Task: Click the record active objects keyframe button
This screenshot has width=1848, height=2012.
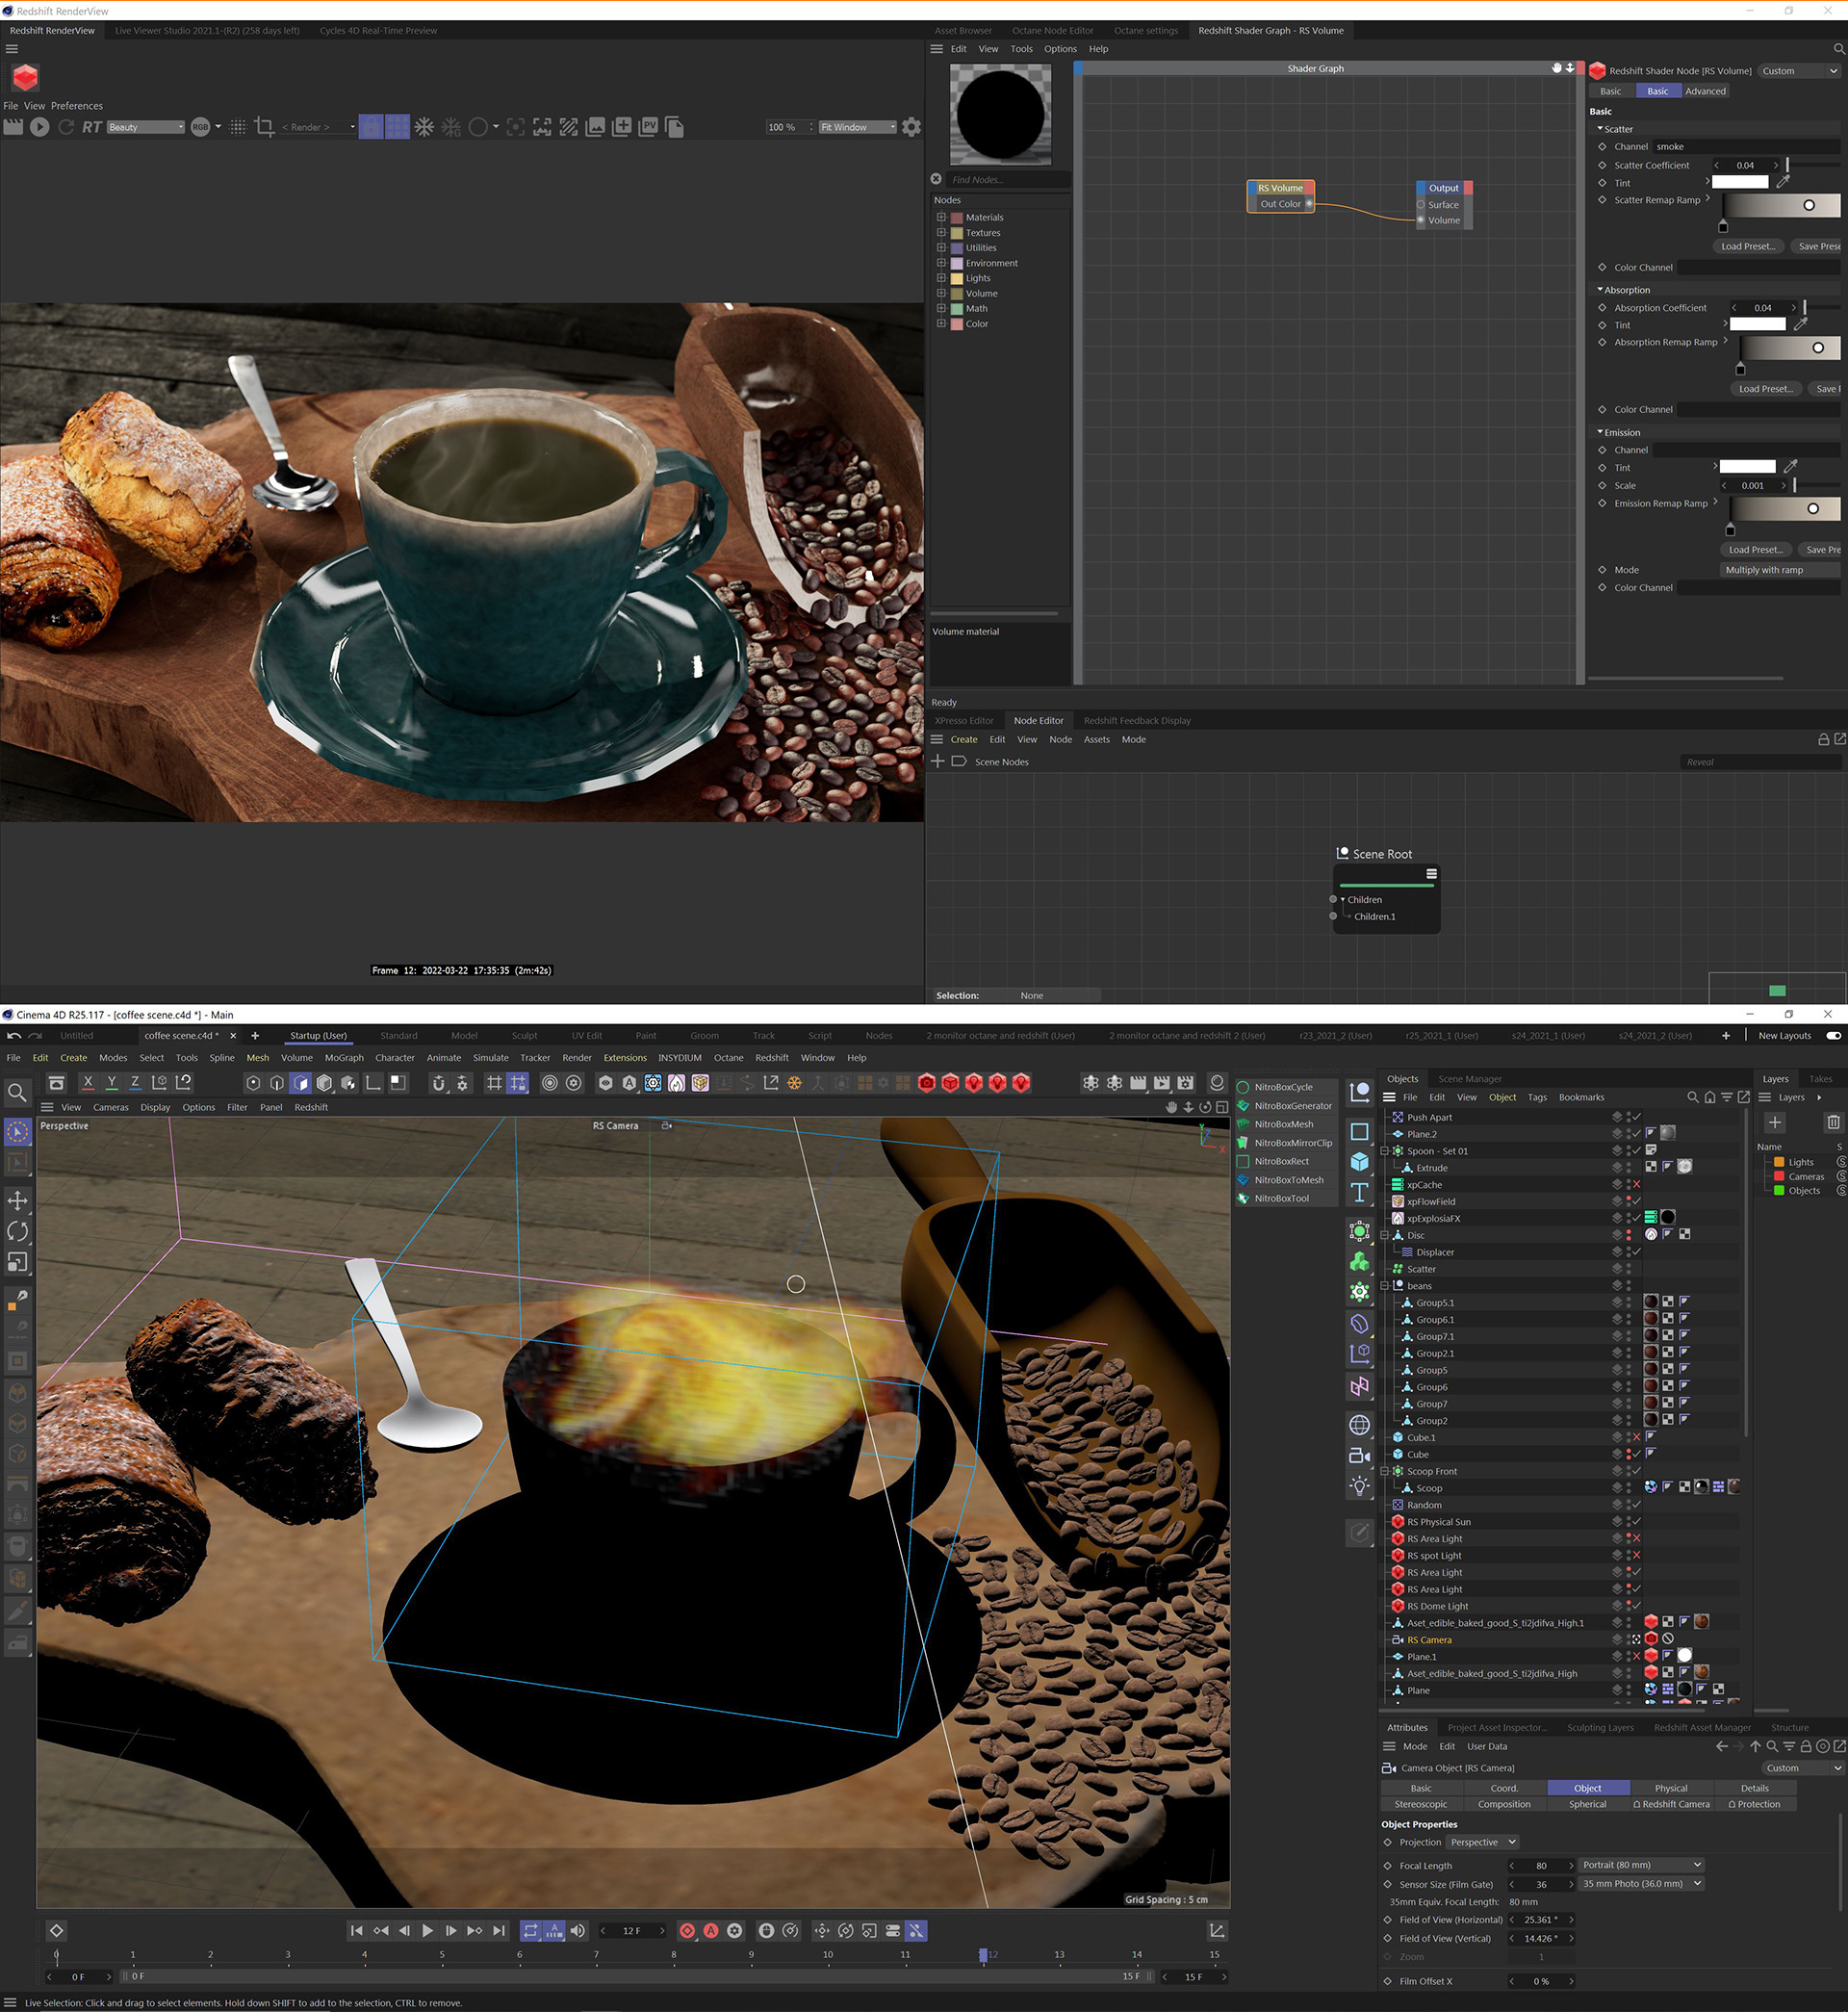Action: coord(687,1931)
